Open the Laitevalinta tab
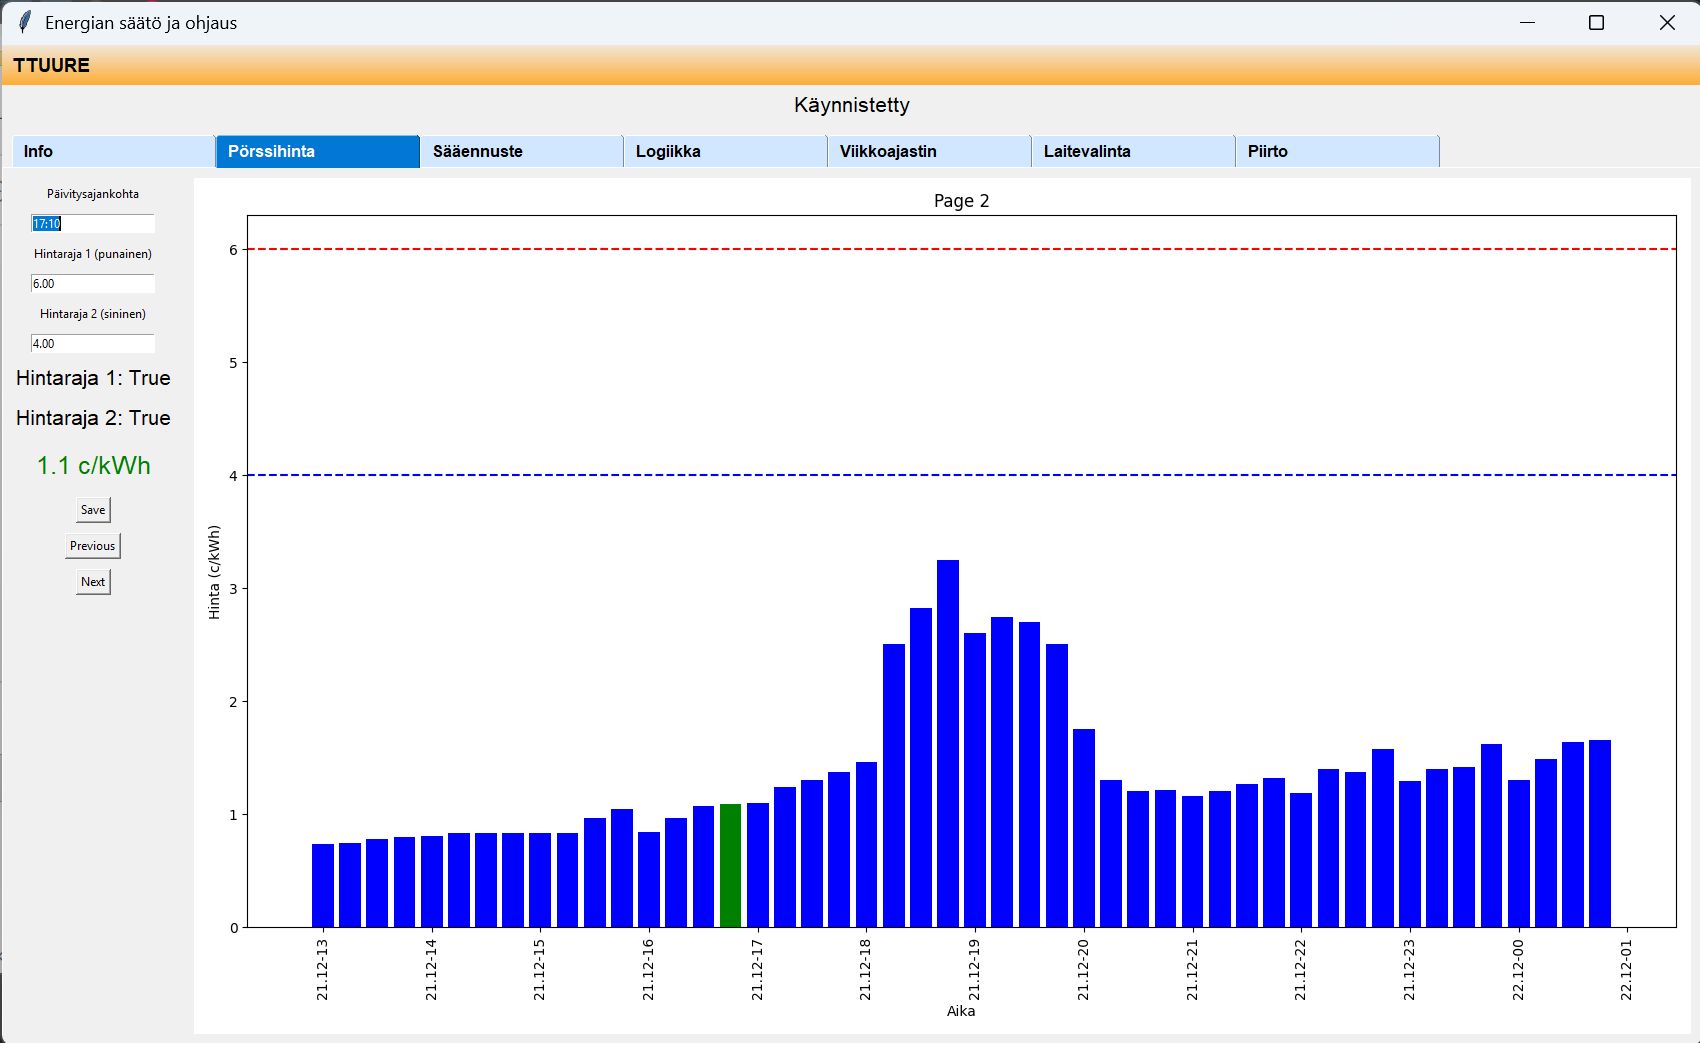 (1133, 151)
